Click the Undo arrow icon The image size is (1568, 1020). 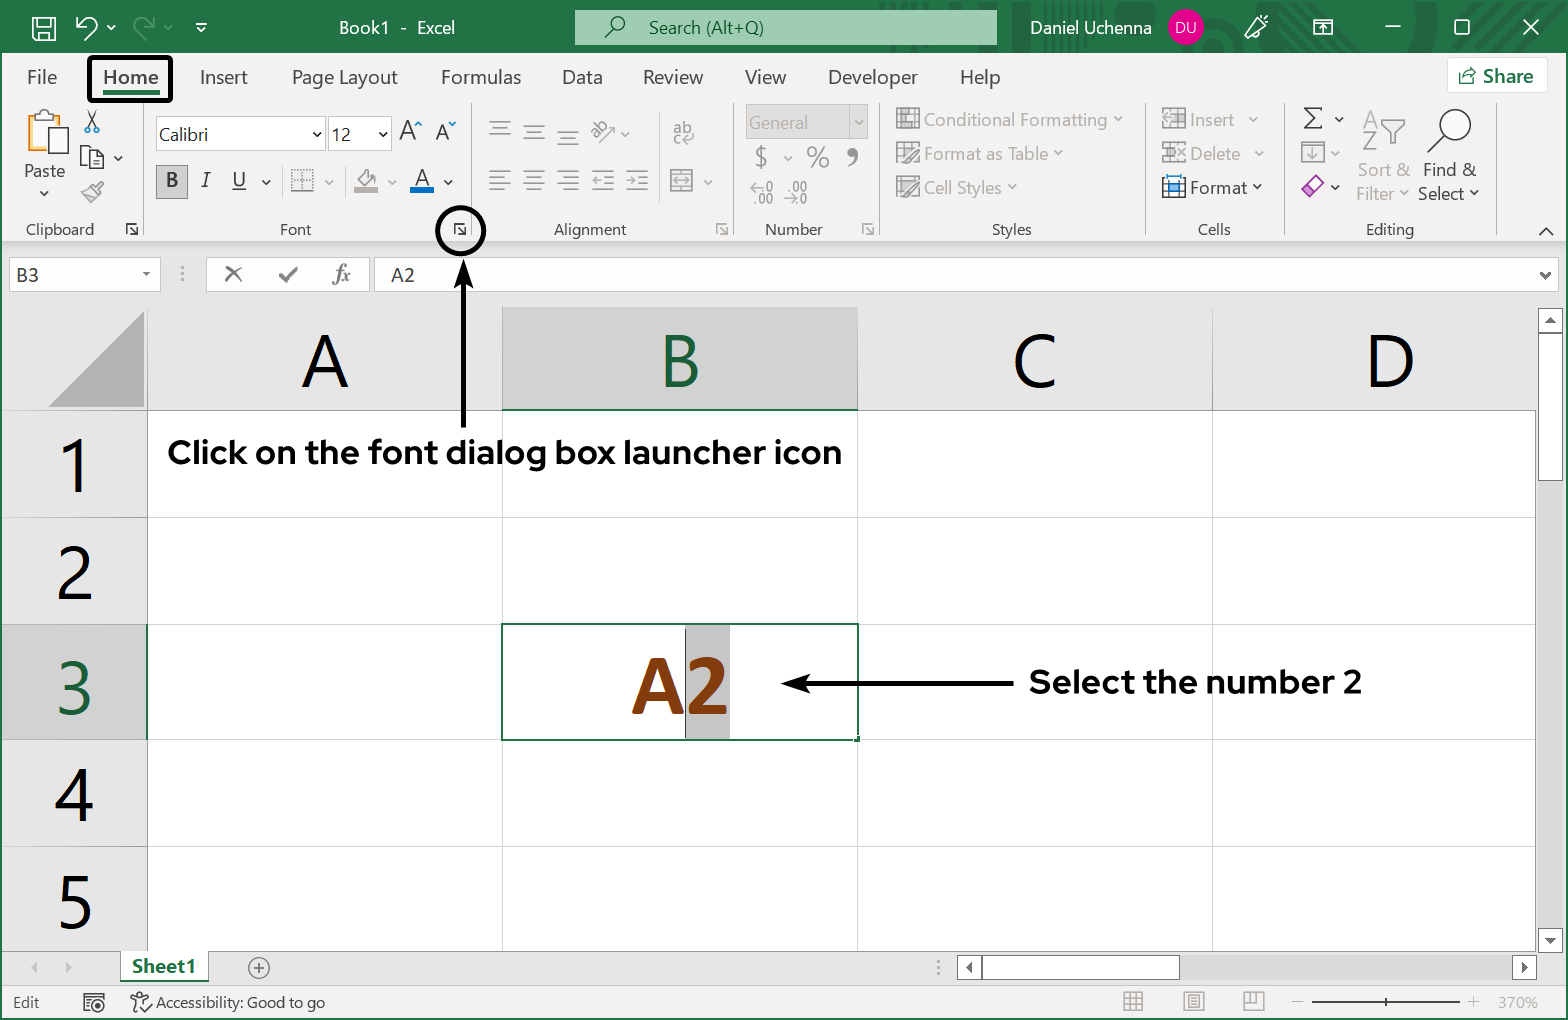point(87,28)
